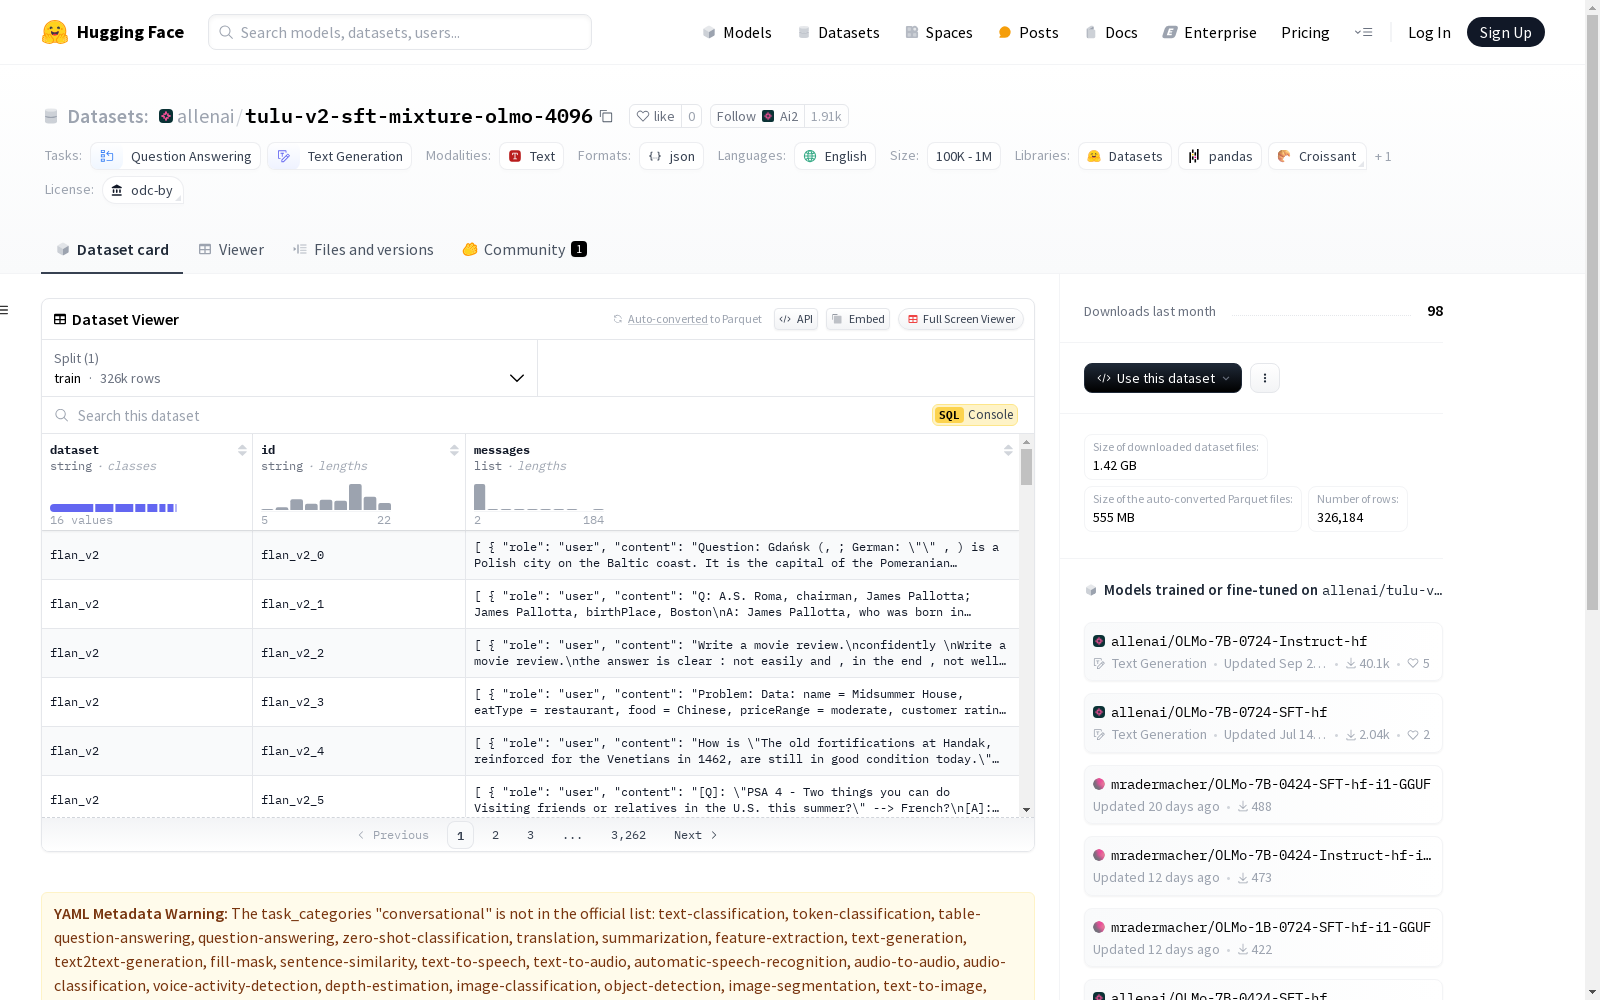
Task: Click the Search this dataset field
Action: [487, 415]
